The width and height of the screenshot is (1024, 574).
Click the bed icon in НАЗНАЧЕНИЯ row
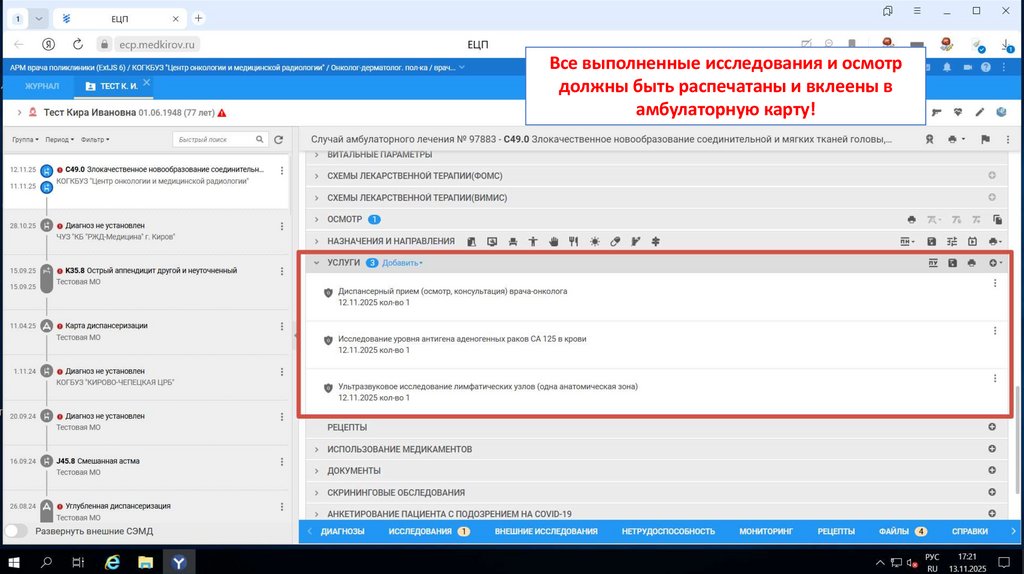click(513, 242)
